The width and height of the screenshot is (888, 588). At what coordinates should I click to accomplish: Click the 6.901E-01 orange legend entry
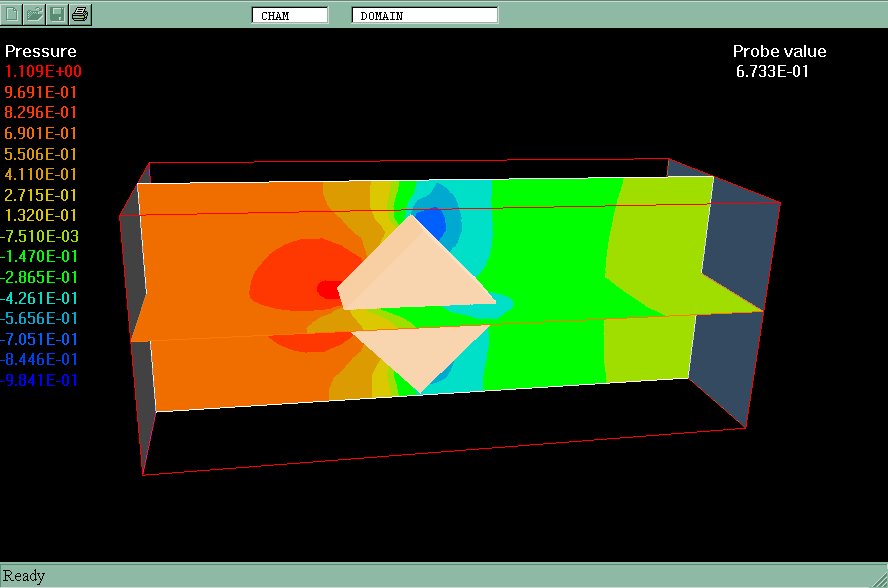pyautogui.click(x=41, y=133)
